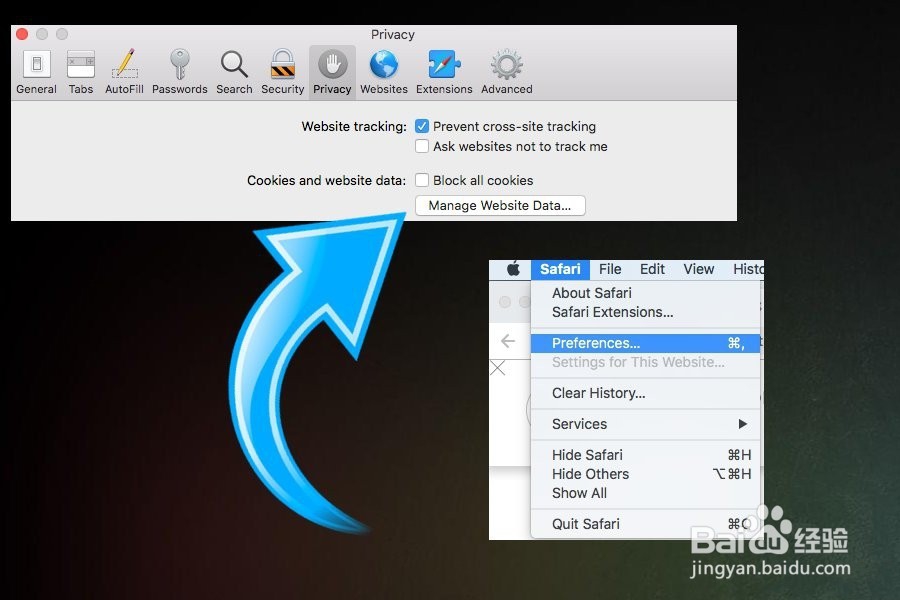Choose Hide Others
Viewport: 900px width, 600px height.
pyautogui.click(x=646, y=474)
